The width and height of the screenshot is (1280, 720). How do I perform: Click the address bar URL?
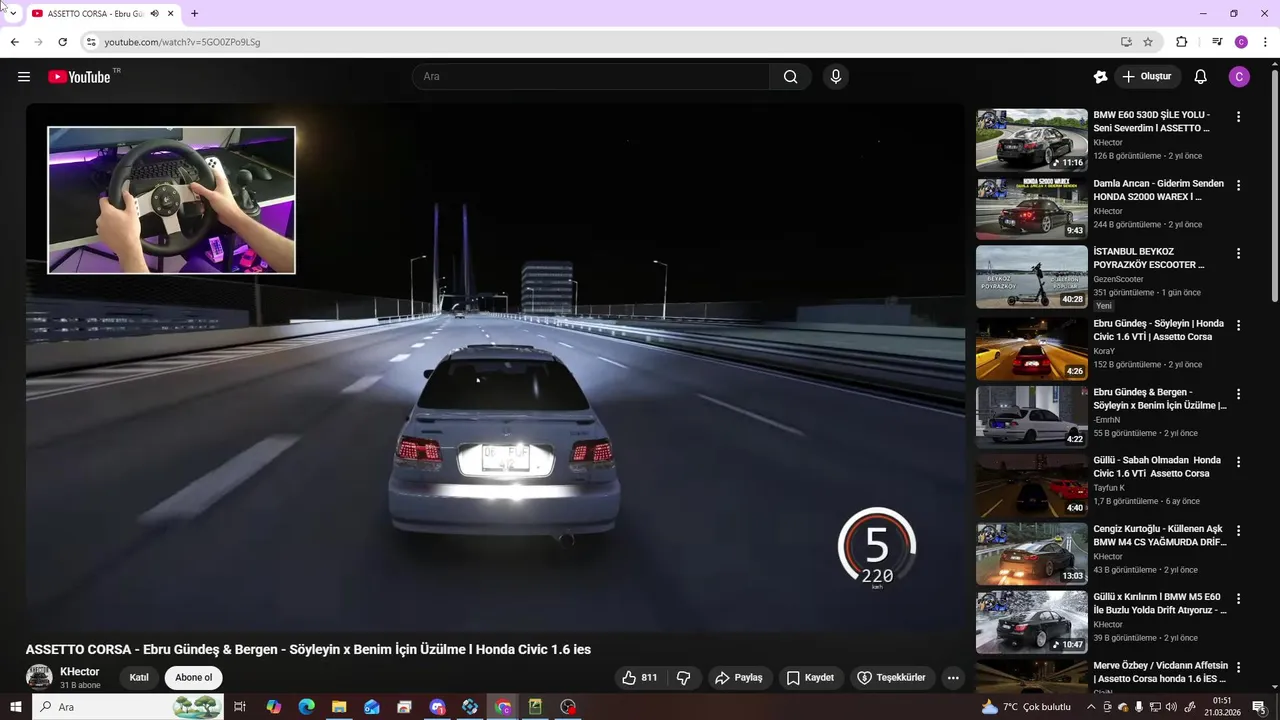(182, 42)
